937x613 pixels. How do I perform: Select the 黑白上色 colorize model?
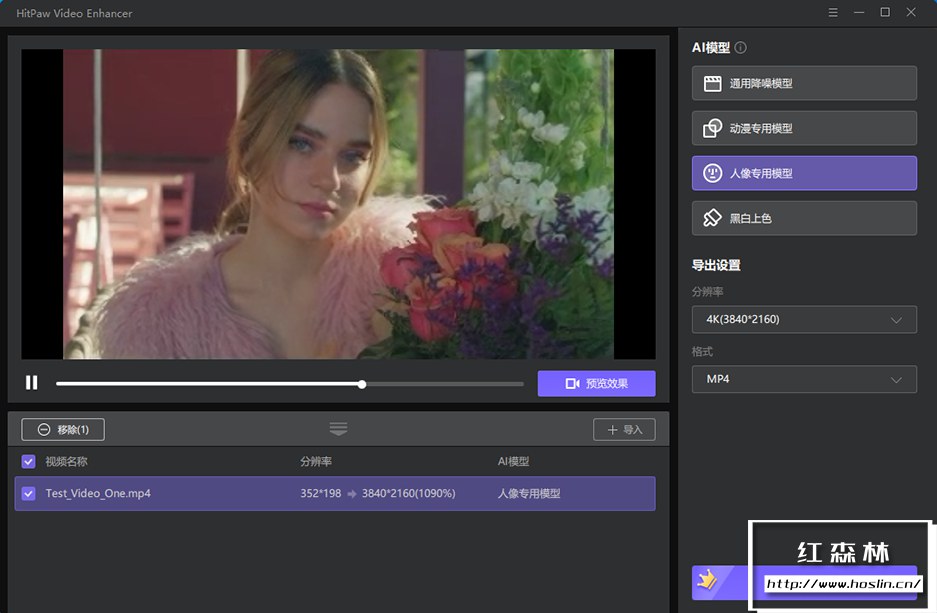tap(804, 218)
